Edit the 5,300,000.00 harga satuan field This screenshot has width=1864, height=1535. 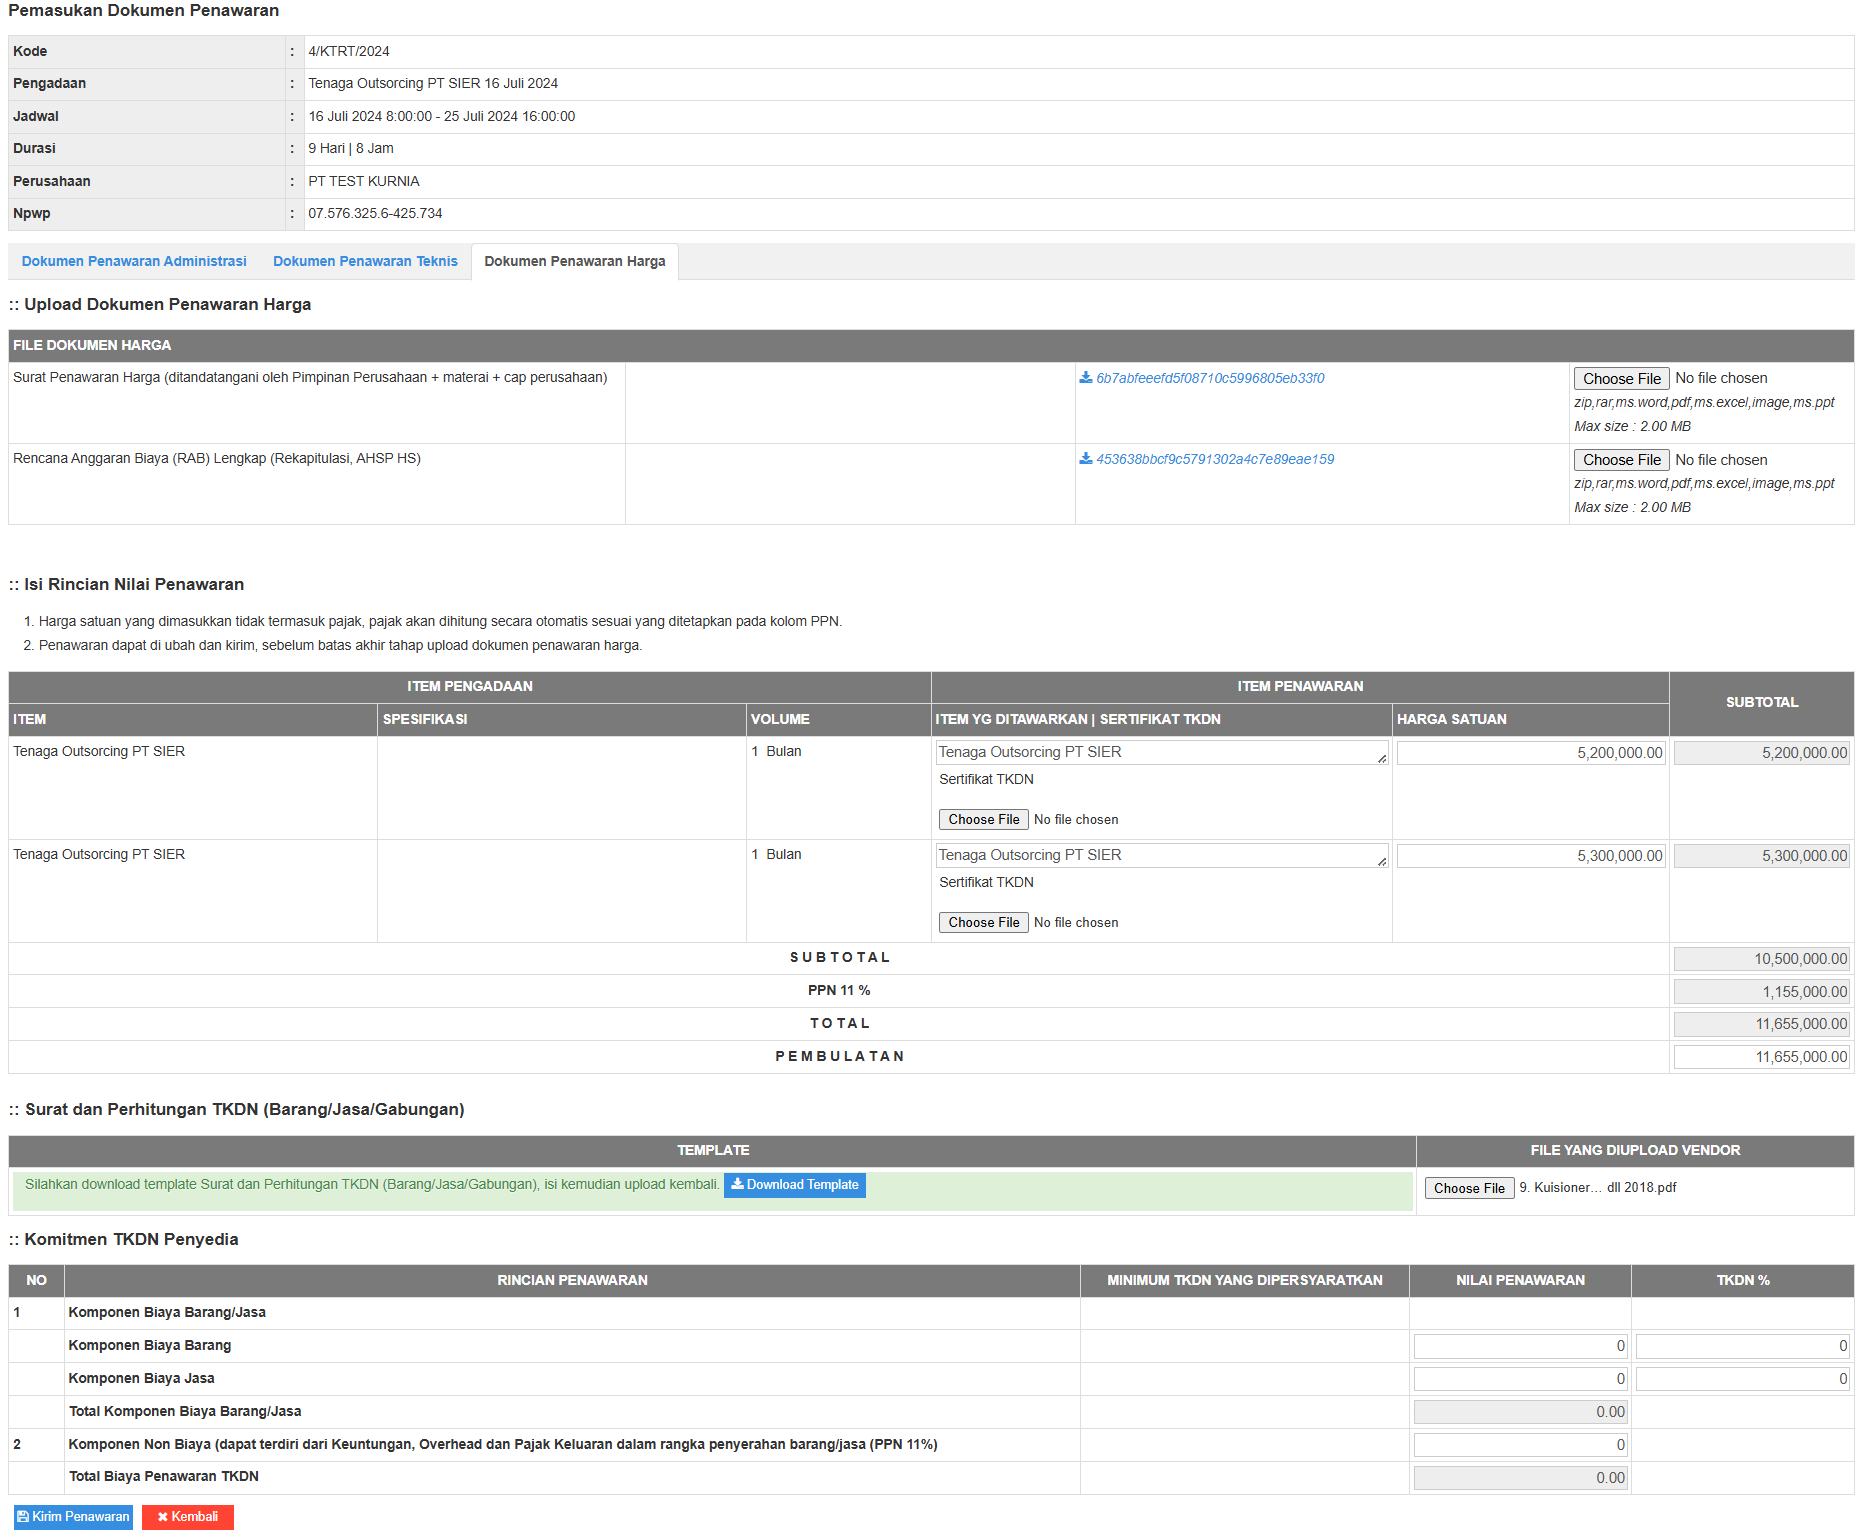1530,856
